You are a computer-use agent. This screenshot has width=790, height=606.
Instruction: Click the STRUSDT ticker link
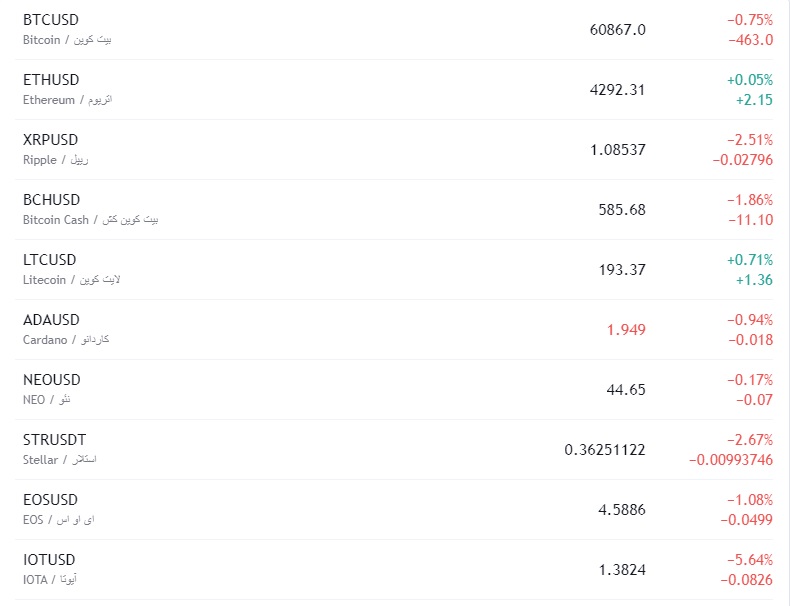[55, 440]
